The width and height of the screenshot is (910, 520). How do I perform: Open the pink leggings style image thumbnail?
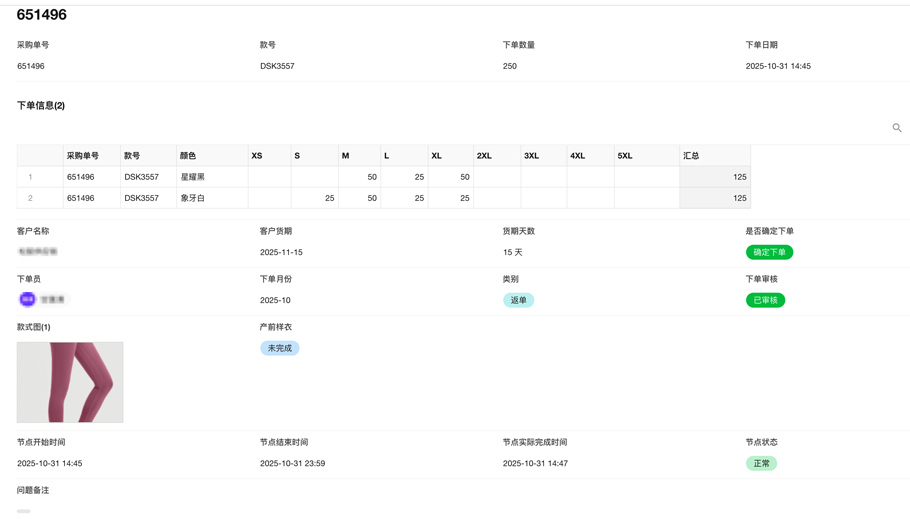pos(70,382)
